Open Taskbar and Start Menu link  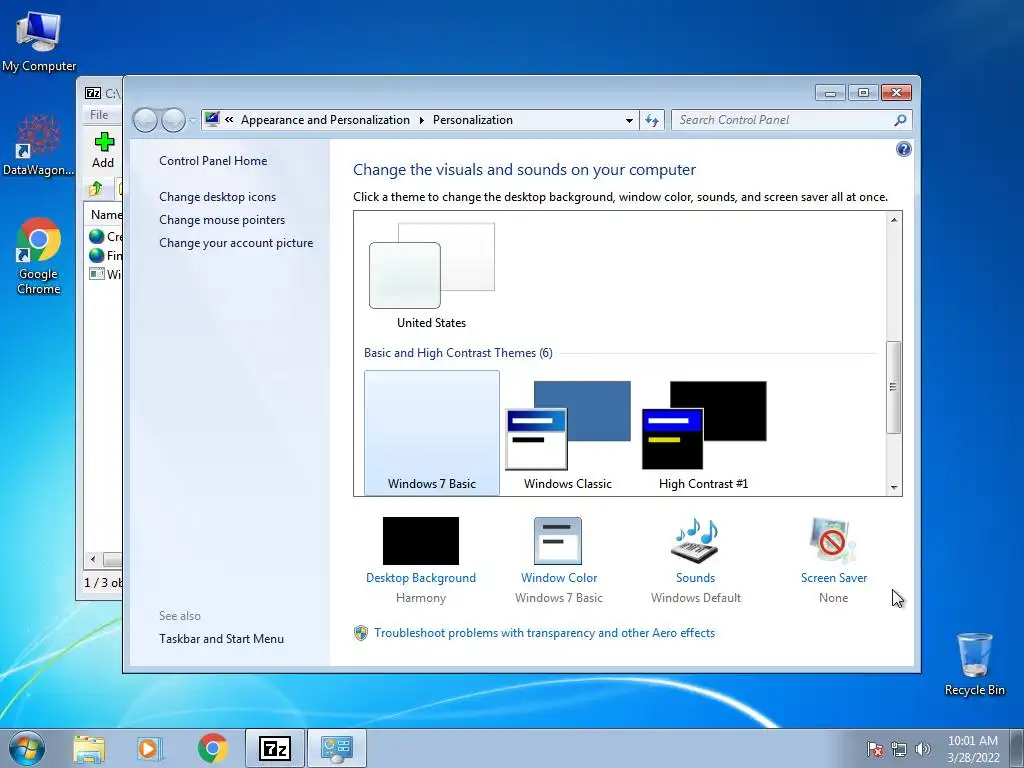[221, 639]
